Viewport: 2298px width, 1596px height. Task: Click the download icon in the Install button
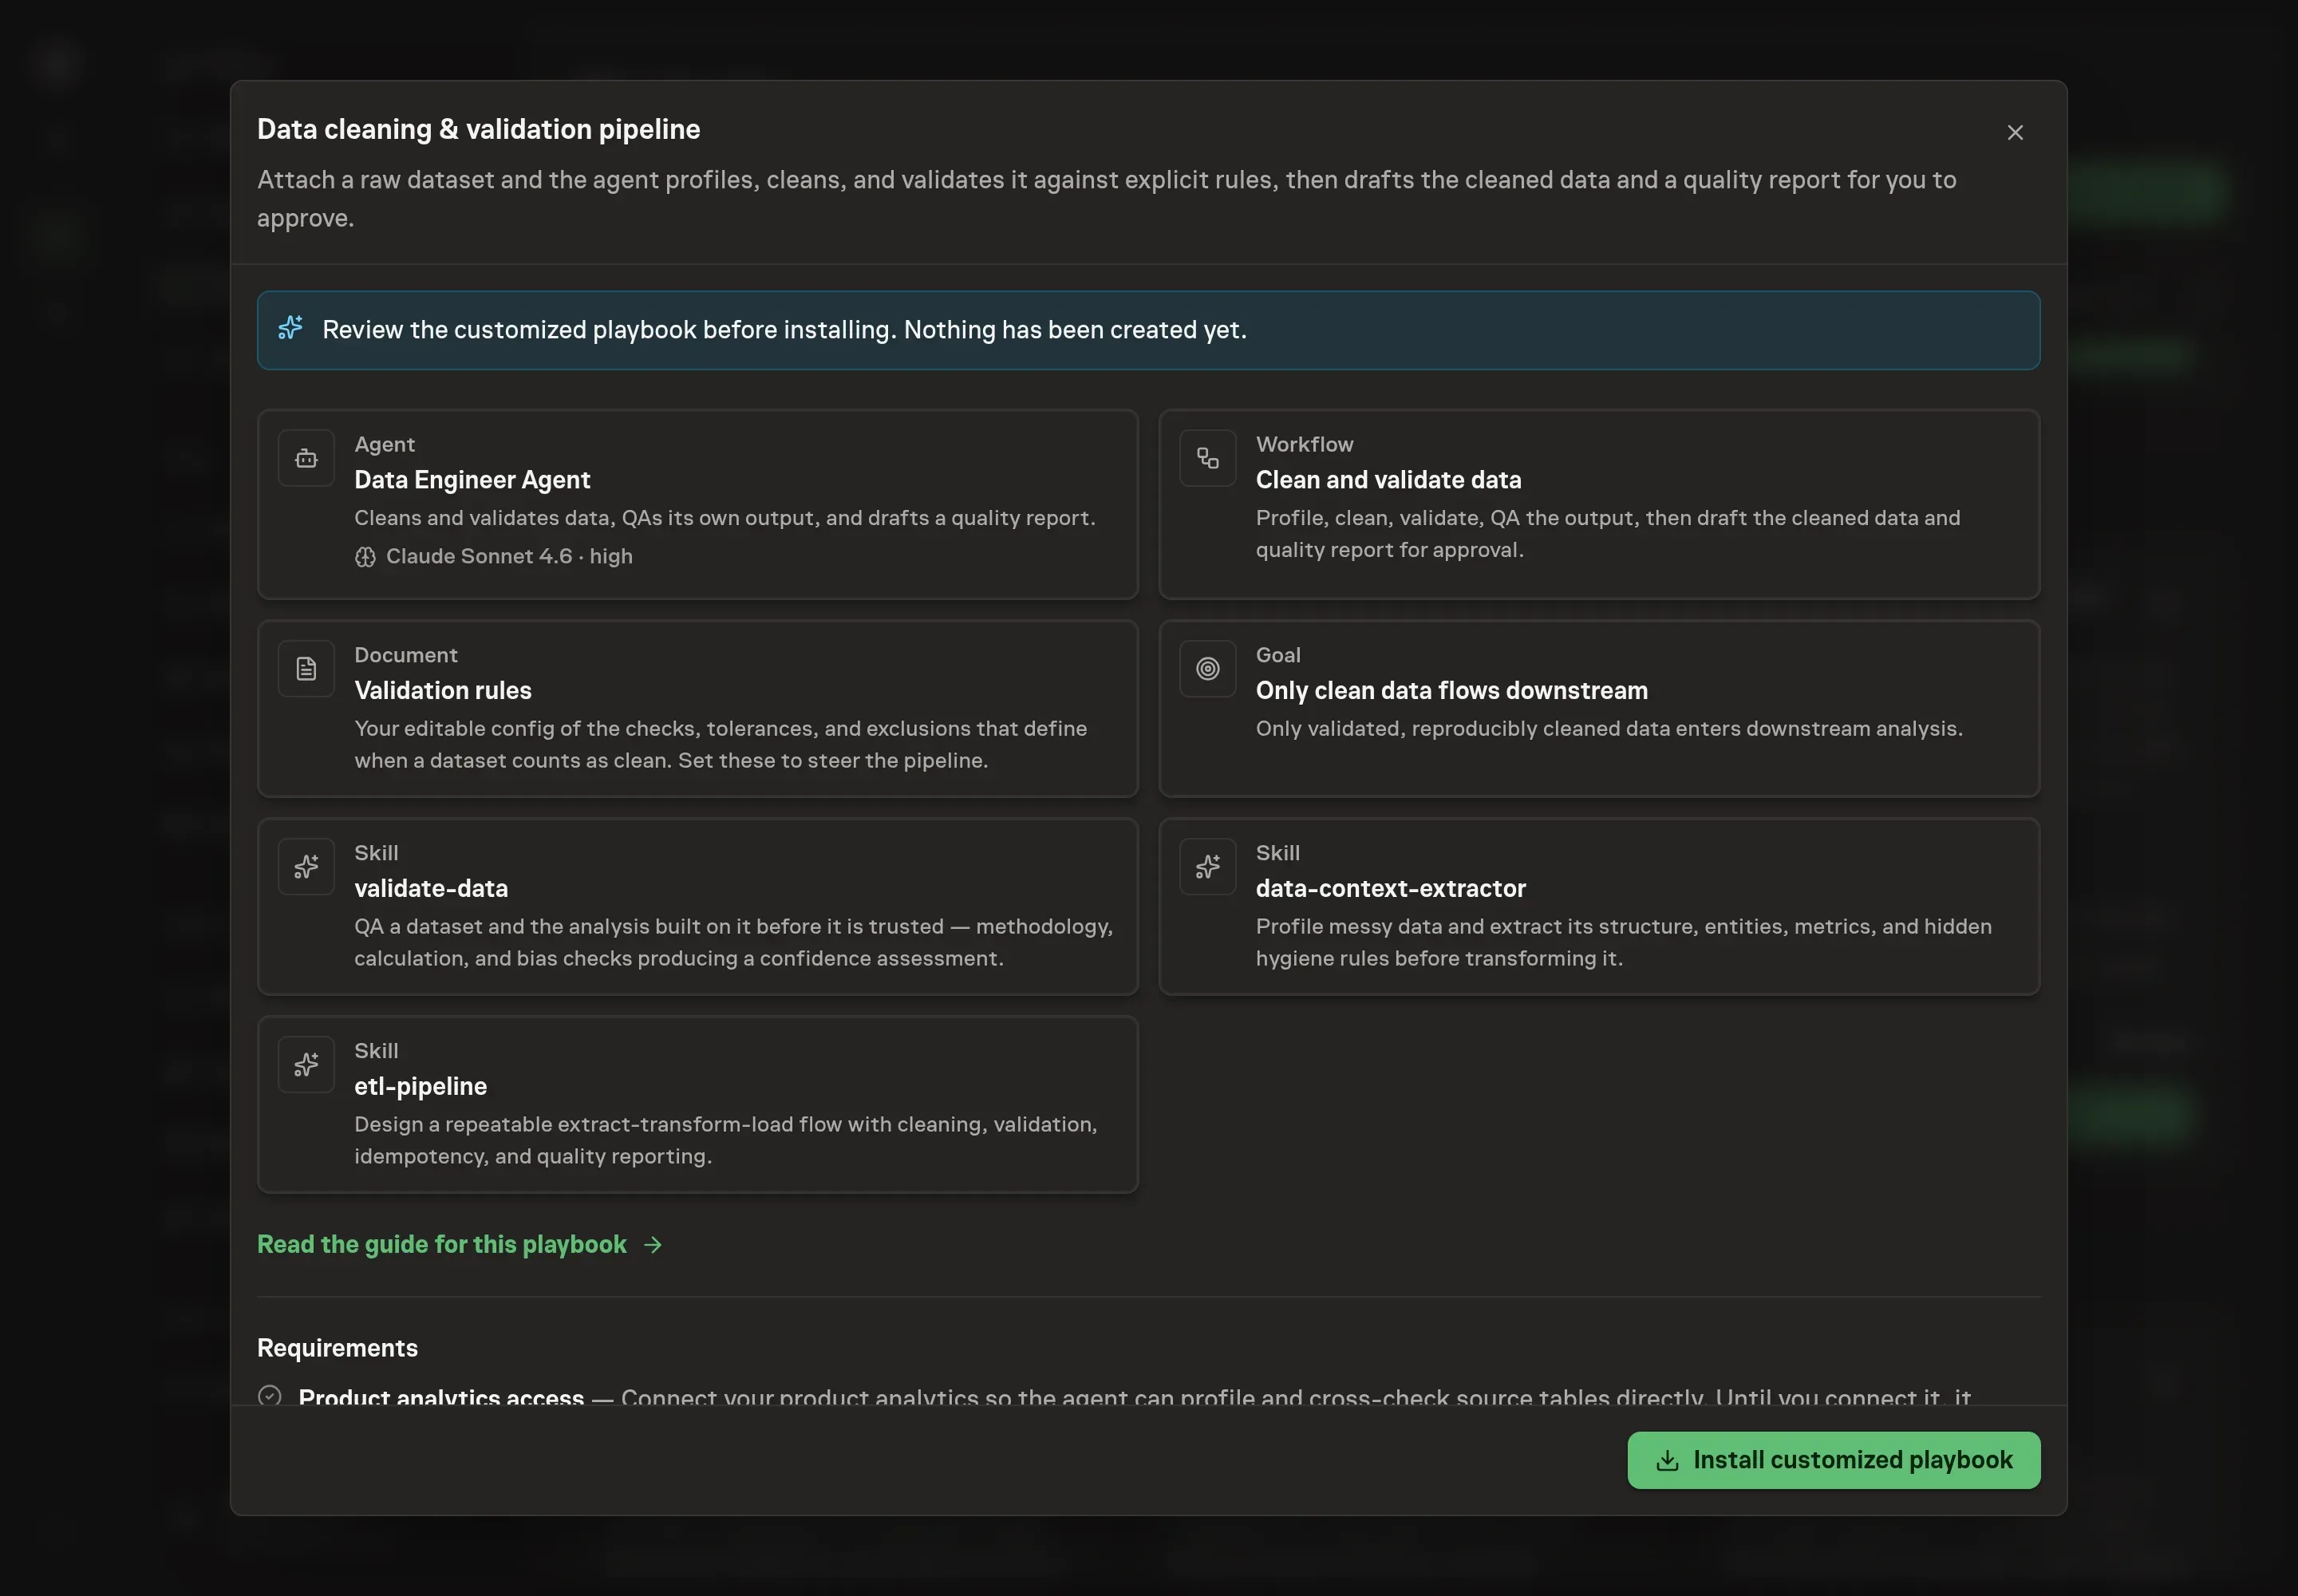point(1667,1461)
